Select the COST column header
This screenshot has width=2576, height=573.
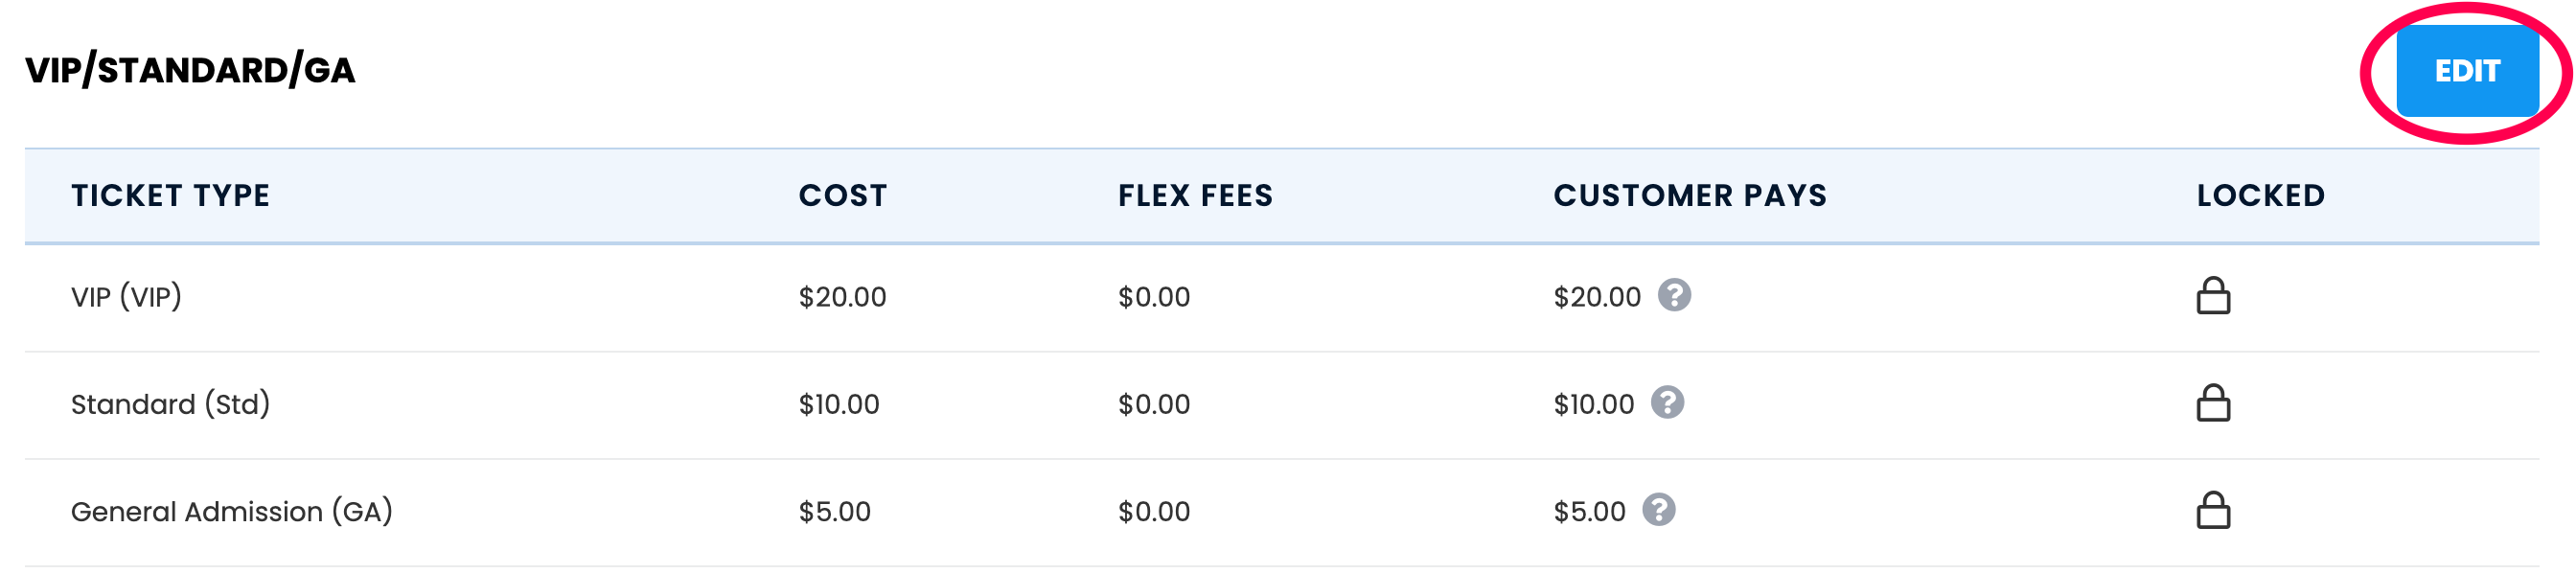[842, 195]
